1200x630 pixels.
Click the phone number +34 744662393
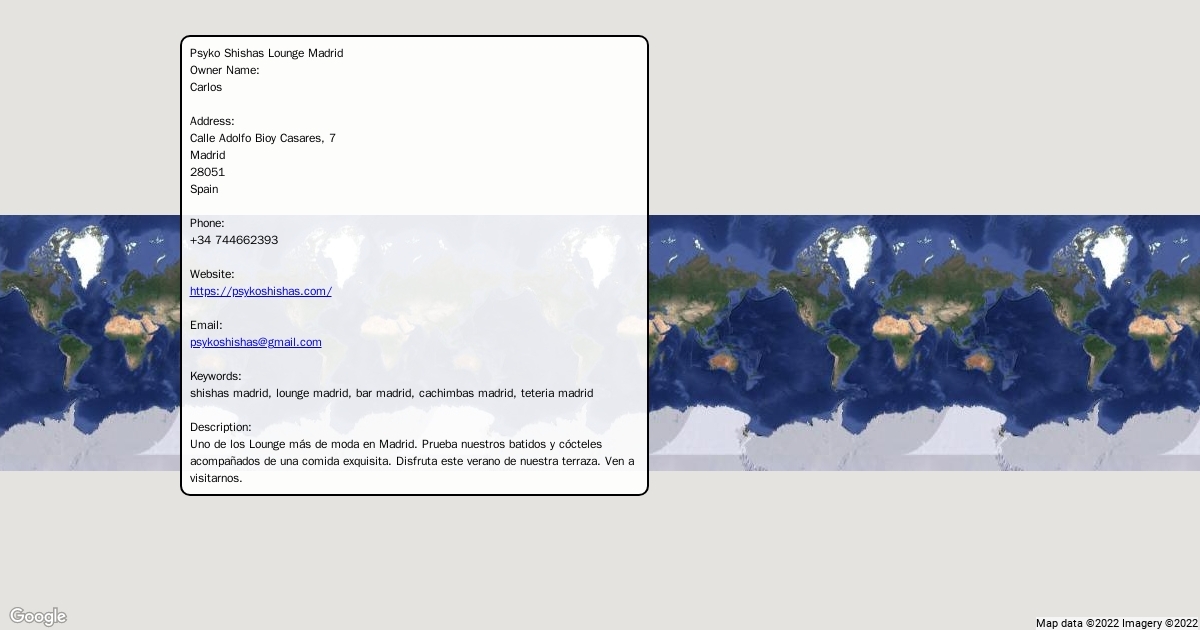(234, 240)
